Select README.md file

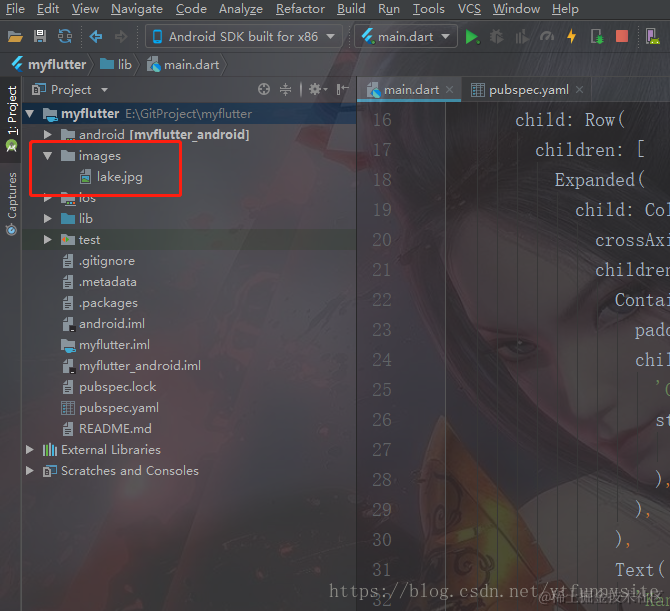coord(107,429)
